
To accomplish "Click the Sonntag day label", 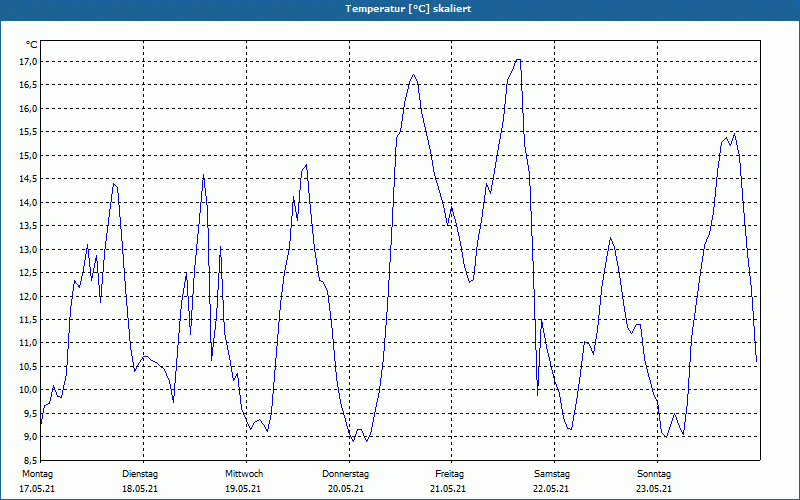I will coord(654,474).
